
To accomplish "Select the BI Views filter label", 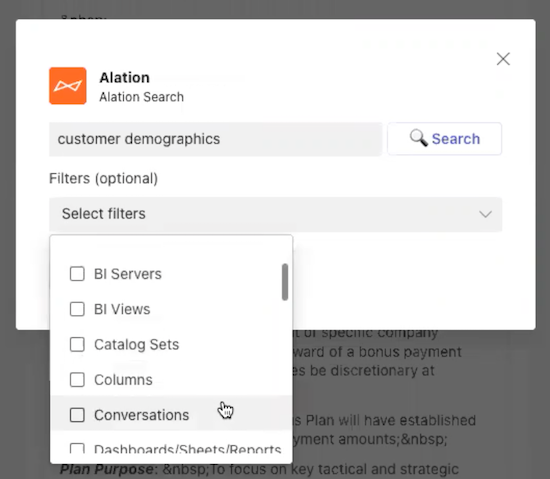I will click(x=122, y=309).
